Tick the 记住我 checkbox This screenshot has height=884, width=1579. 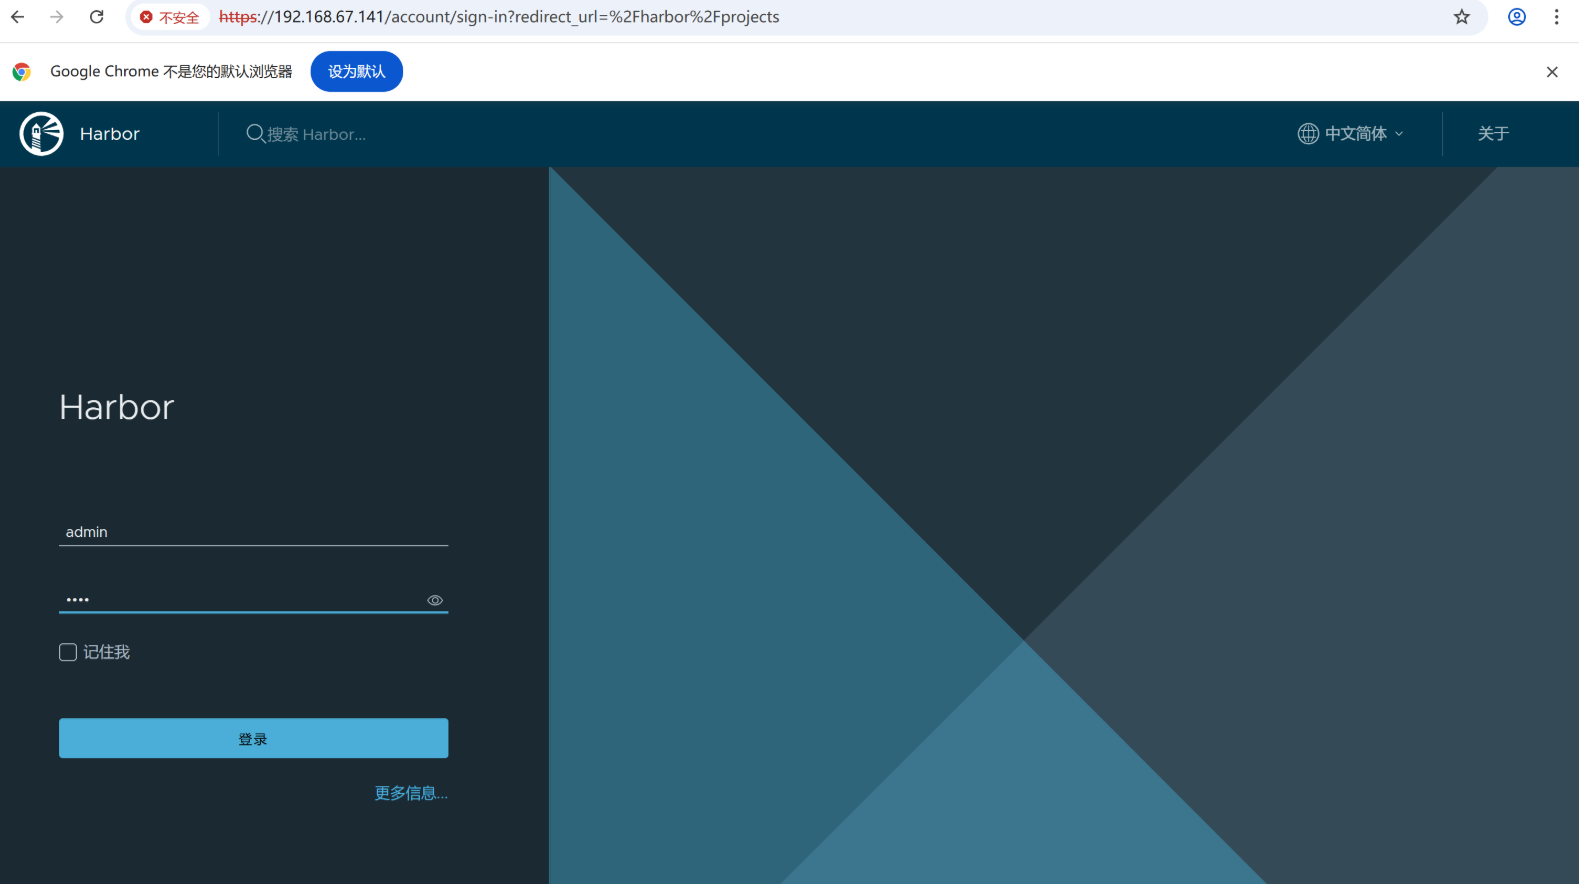coord(68,652)
